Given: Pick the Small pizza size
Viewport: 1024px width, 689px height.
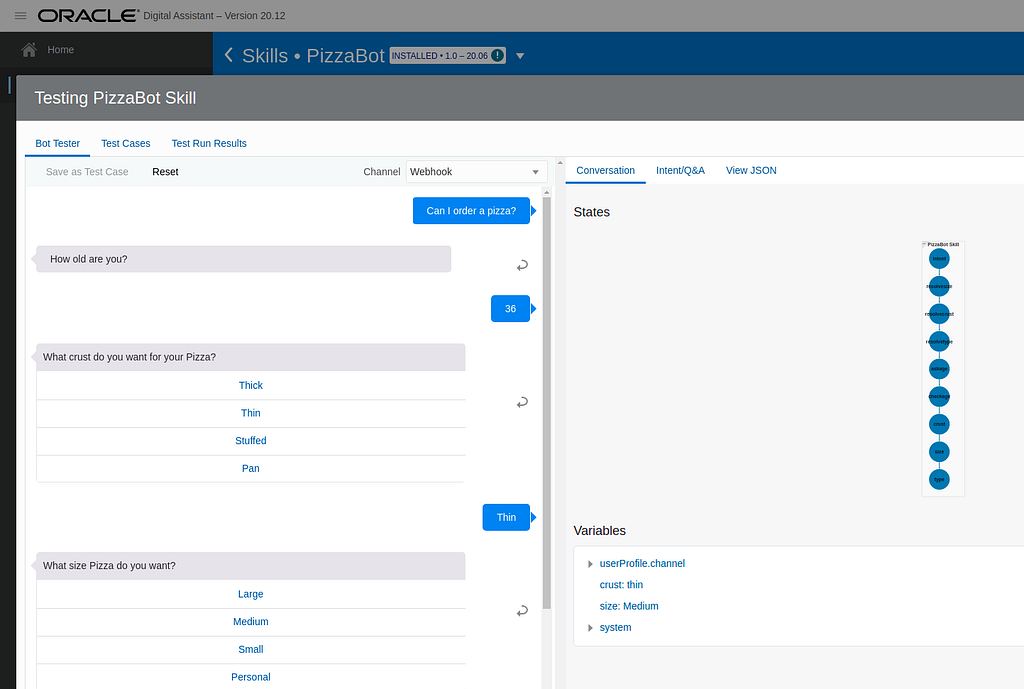Looking at the screenshot, I should point(251,649).
